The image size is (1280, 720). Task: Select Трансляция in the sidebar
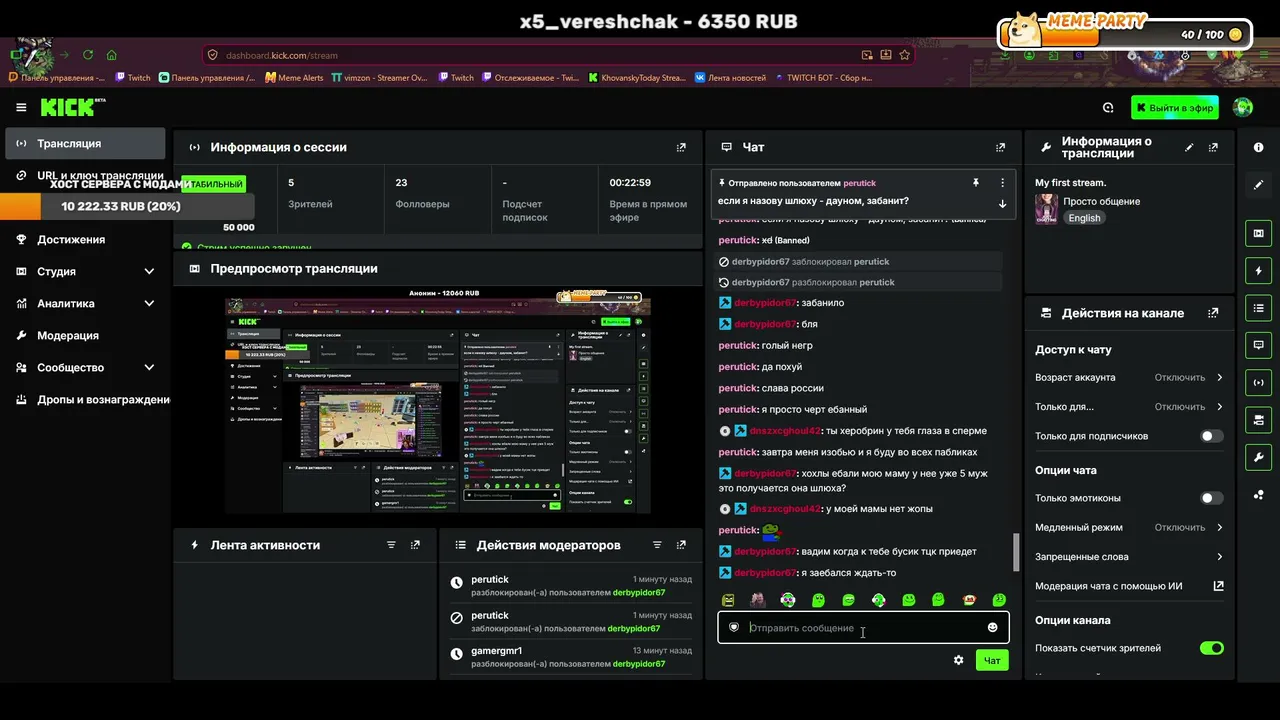pyautogui.click(x=85, y=143)
